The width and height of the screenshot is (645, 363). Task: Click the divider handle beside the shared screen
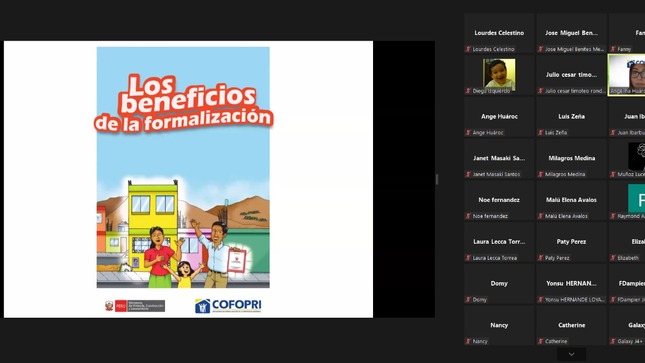[x=437, y=179]
